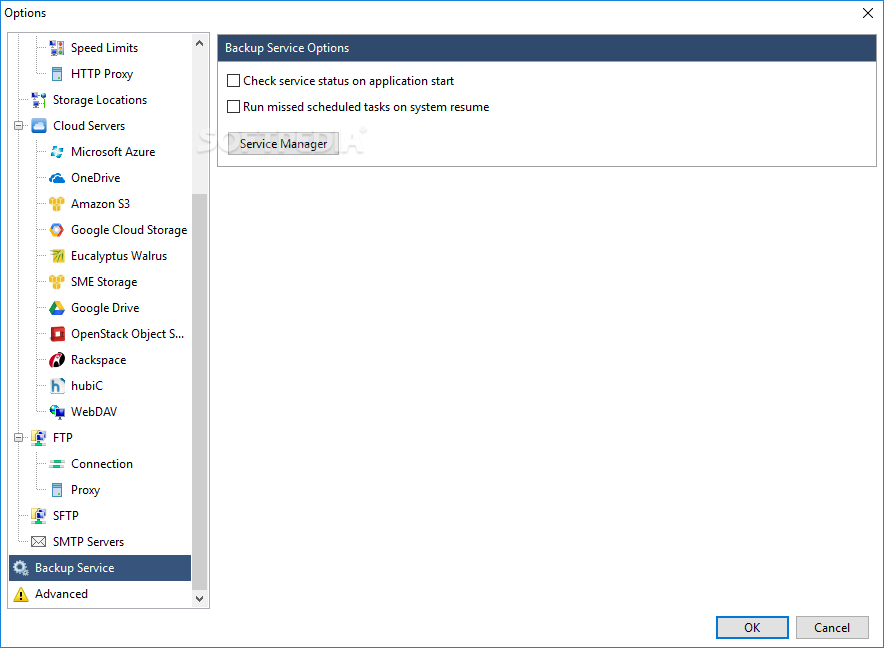Image resolution: width=884 pixels, height=648 pixels.
Task: Click the Amazon S3 icon
Action: tap(57, 204)
